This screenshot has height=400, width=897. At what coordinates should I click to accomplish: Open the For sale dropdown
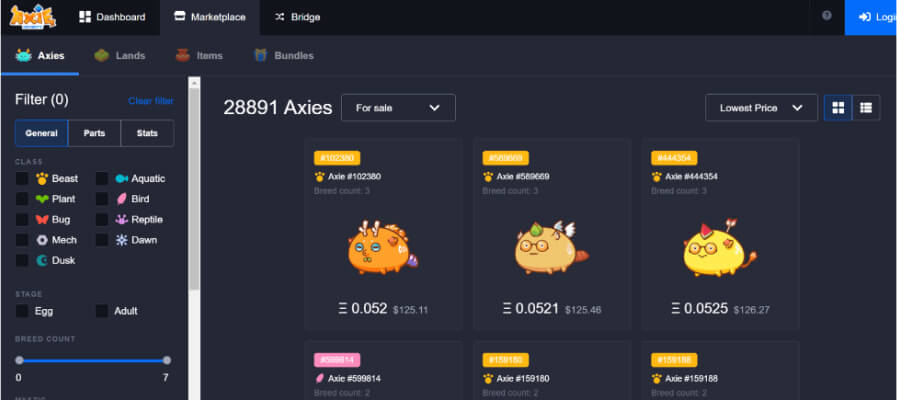[x=398, y=108]
